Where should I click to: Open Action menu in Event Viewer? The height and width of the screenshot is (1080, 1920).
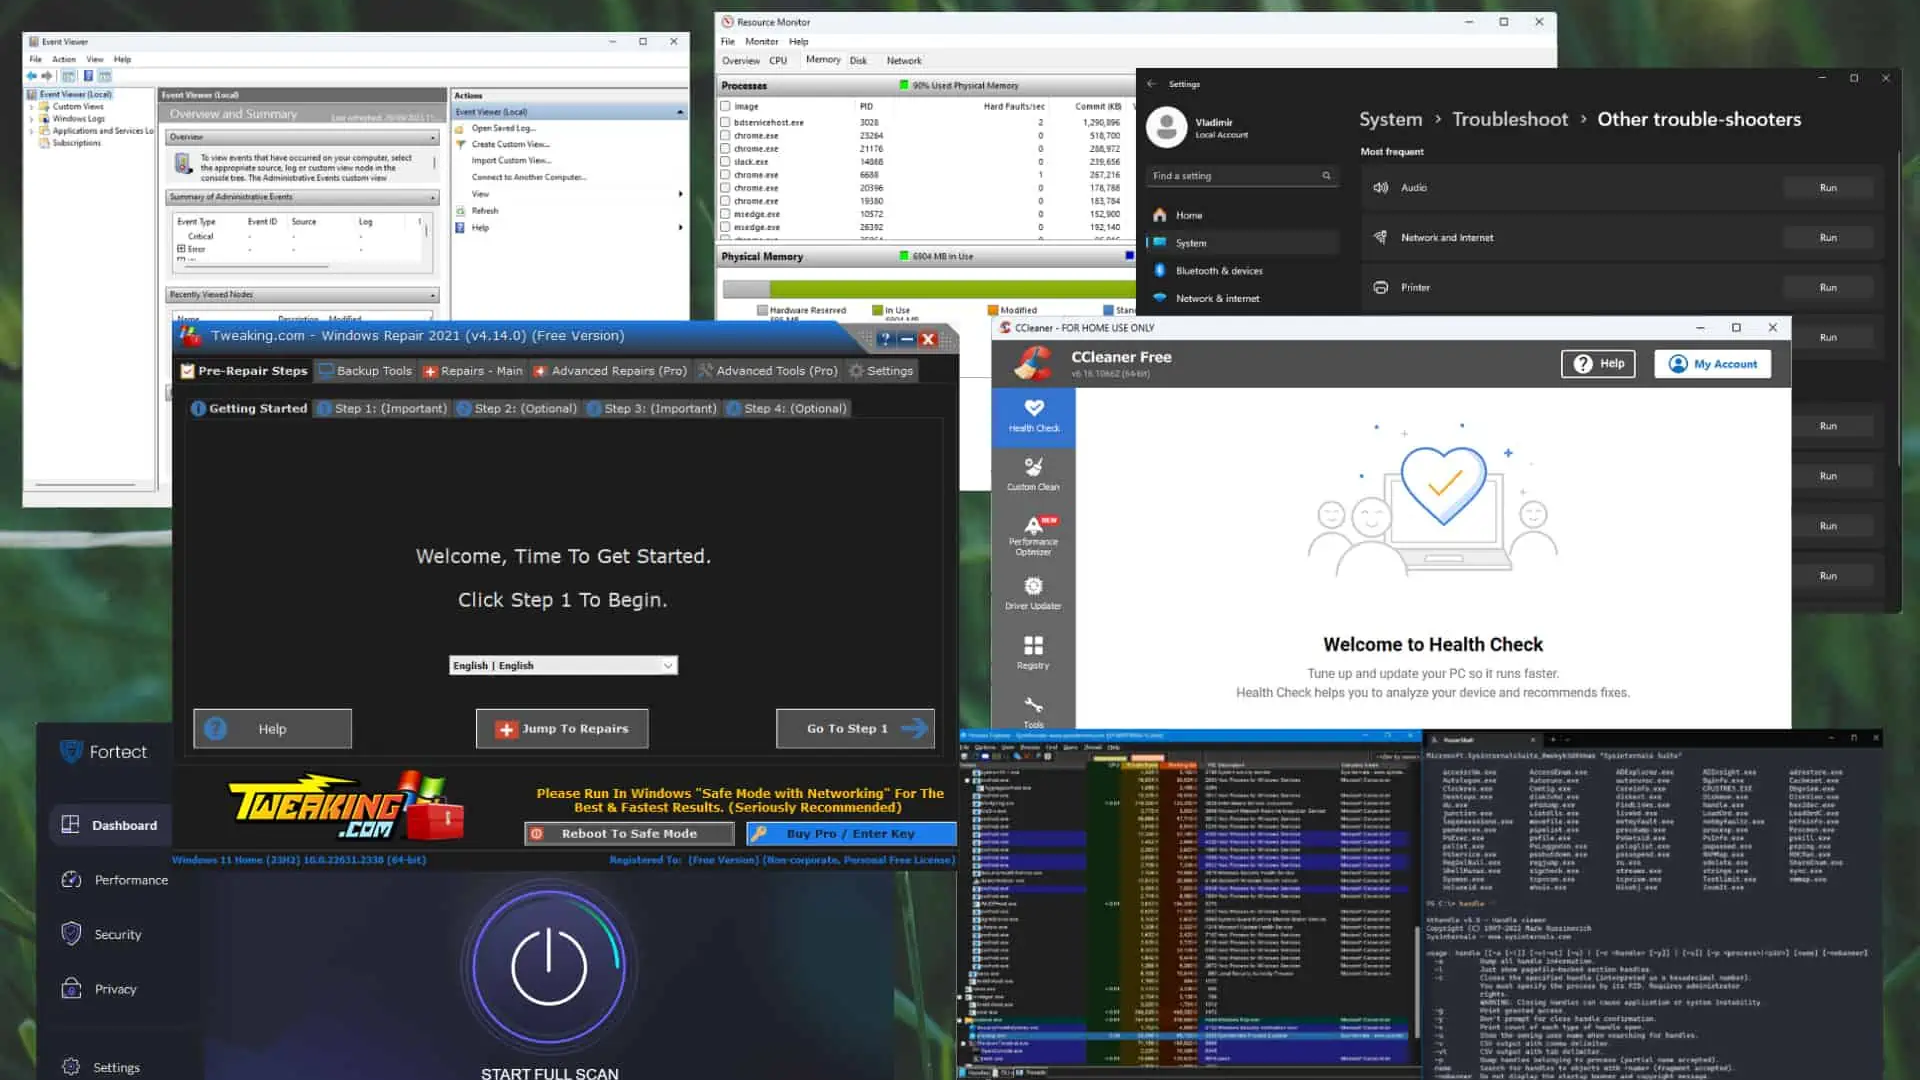64,59
